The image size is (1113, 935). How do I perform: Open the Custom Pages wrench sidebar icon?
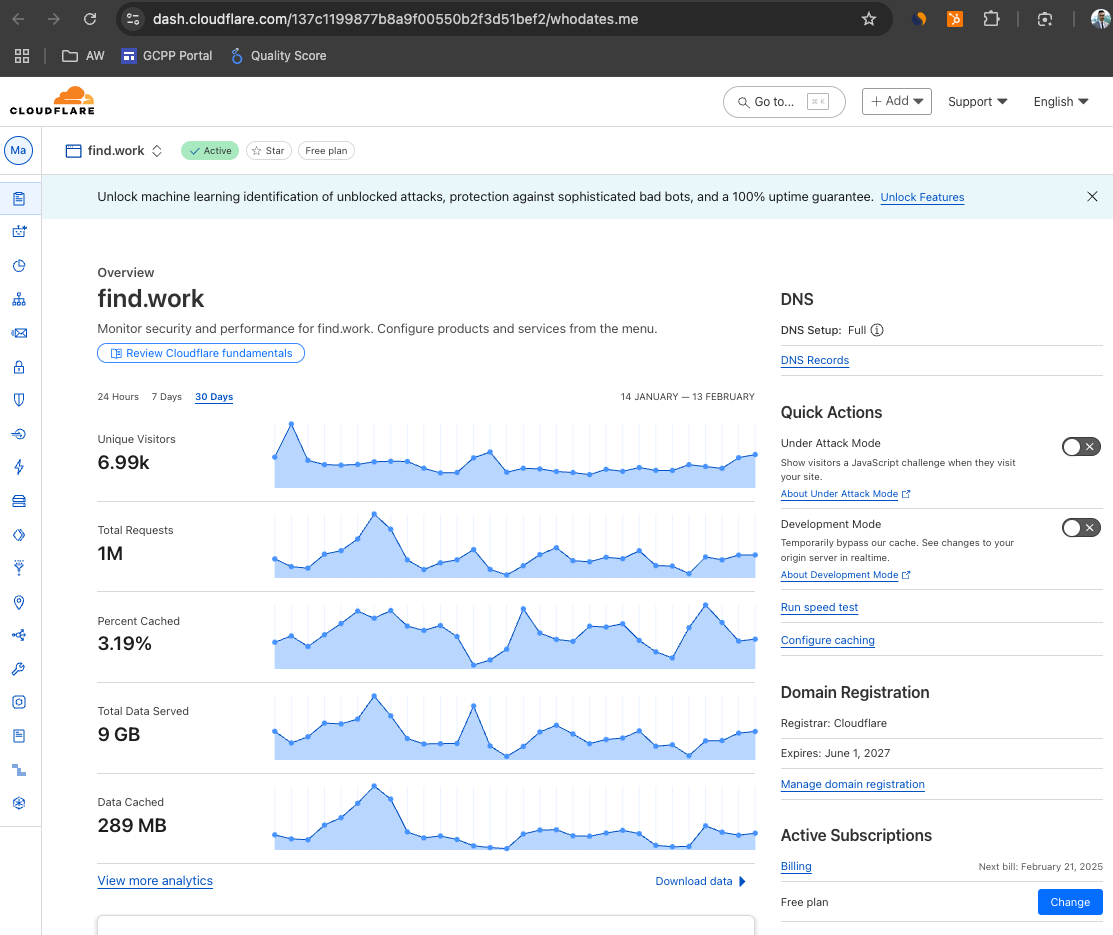pyautogui.click(x=19, y=669)
